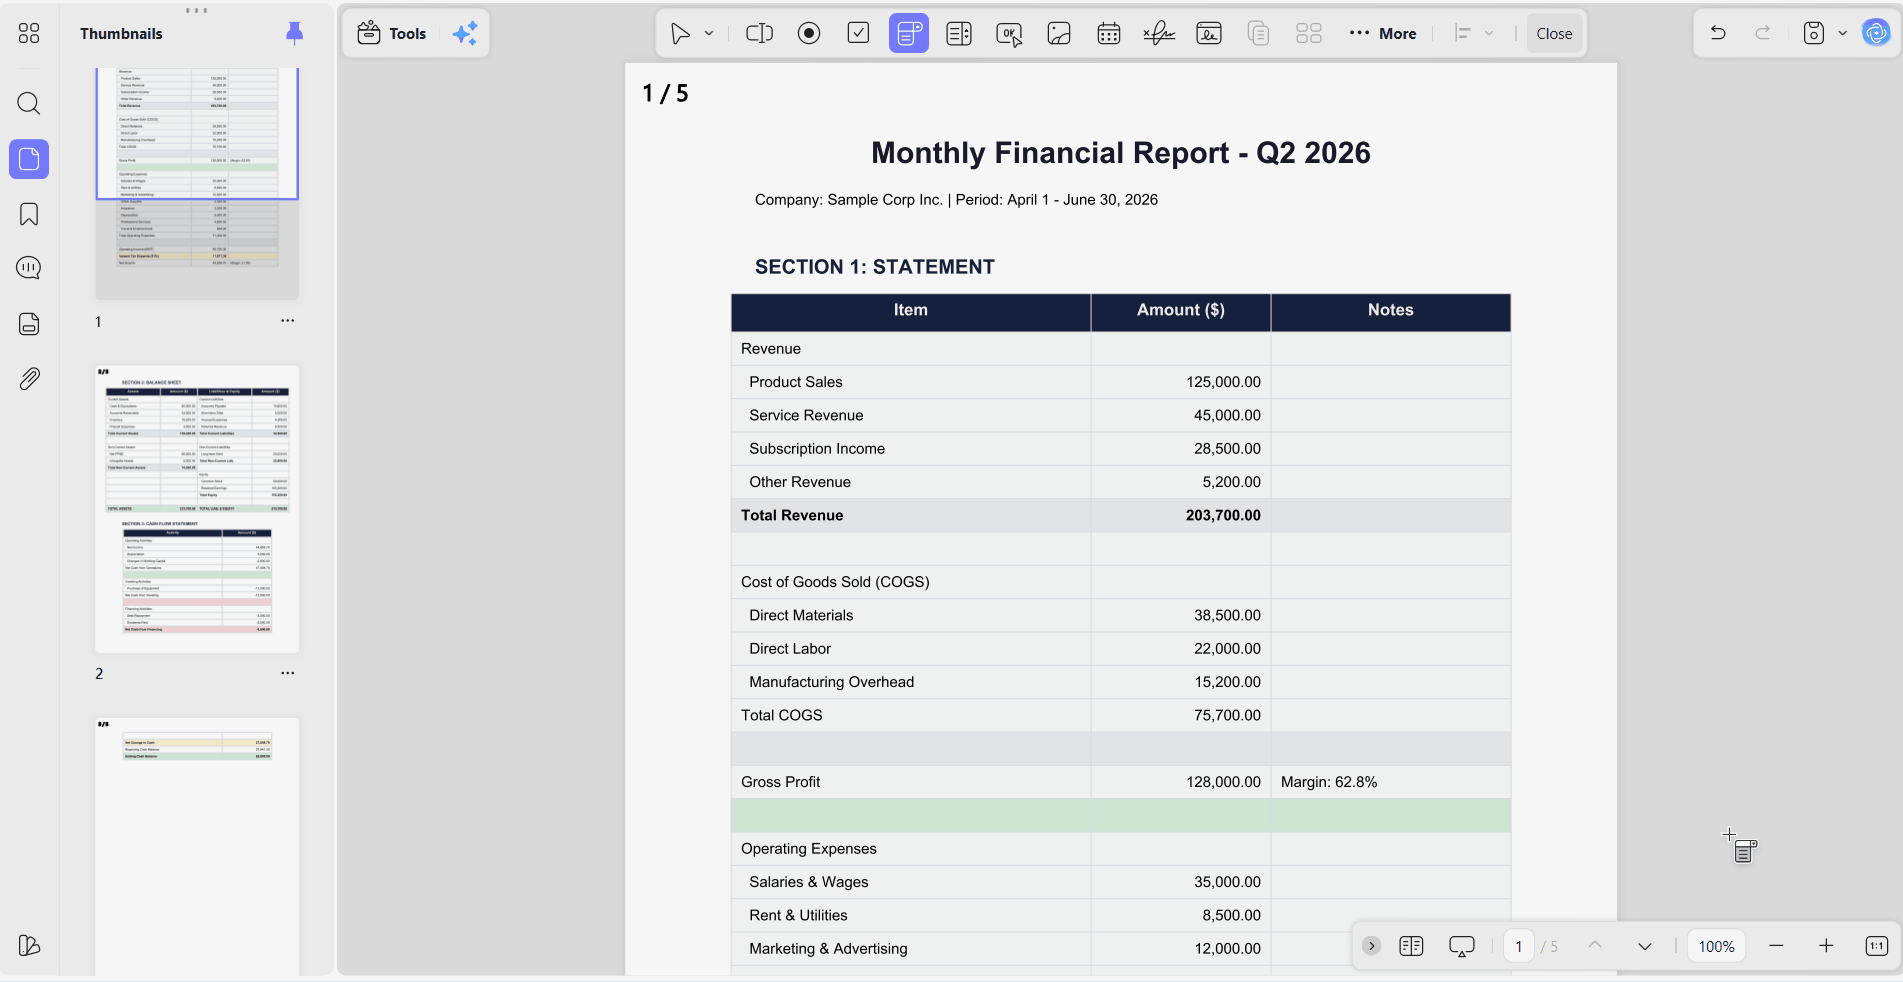Click the Total Revenue amount 203,700.00
This screenshot has height=982, width=1903.
coord(1223,515)
